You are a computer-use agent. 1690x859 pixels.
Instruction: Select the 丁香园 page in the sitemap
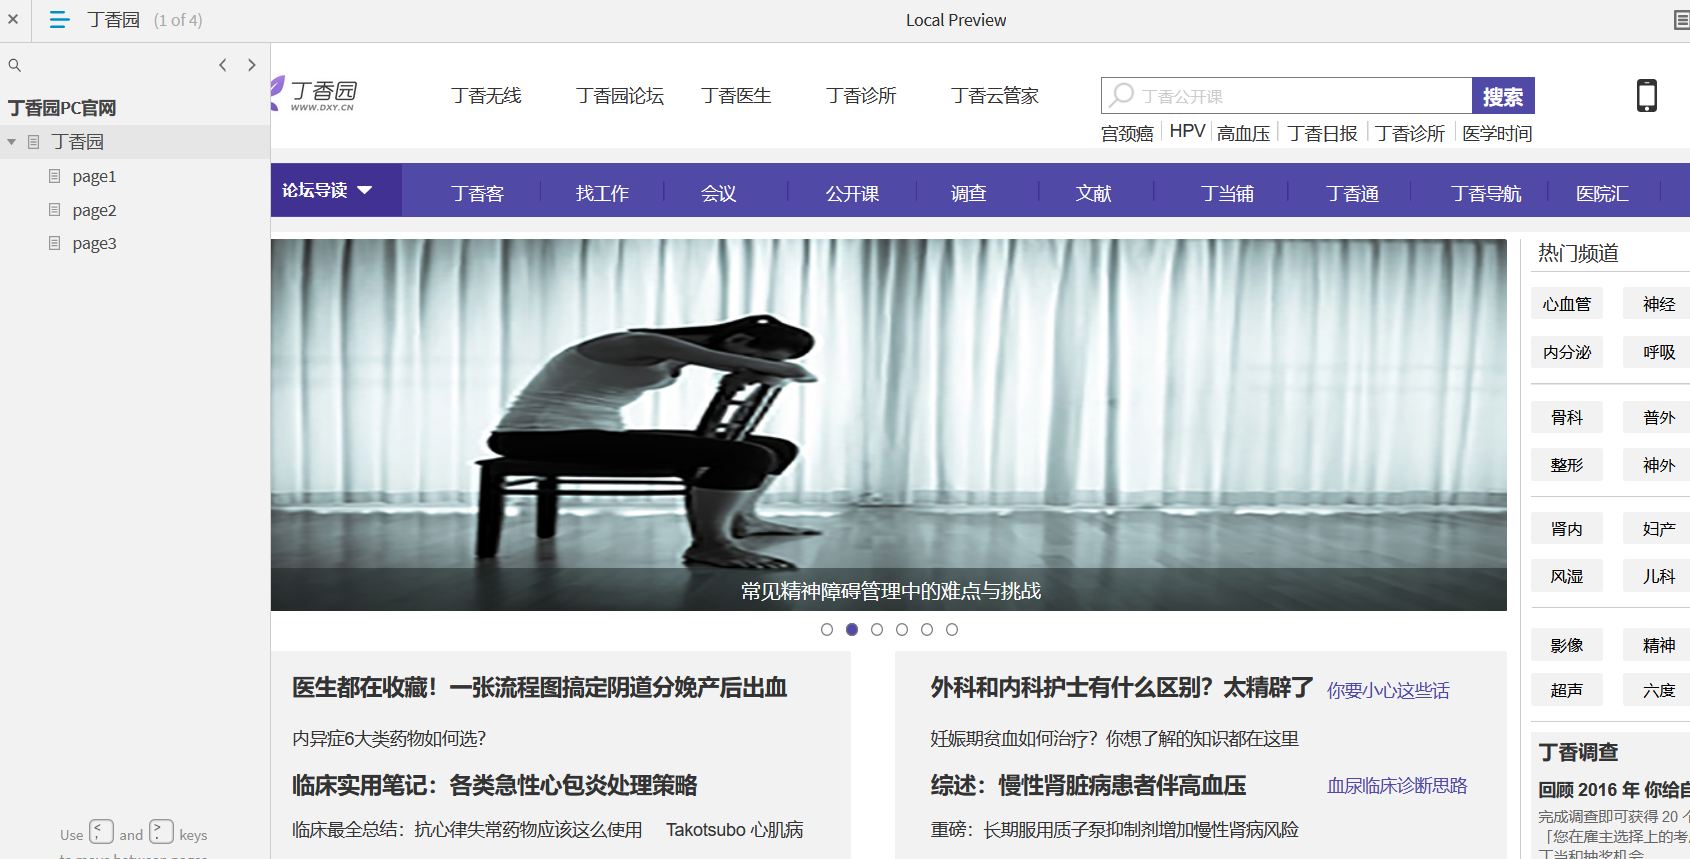[77, 142]
